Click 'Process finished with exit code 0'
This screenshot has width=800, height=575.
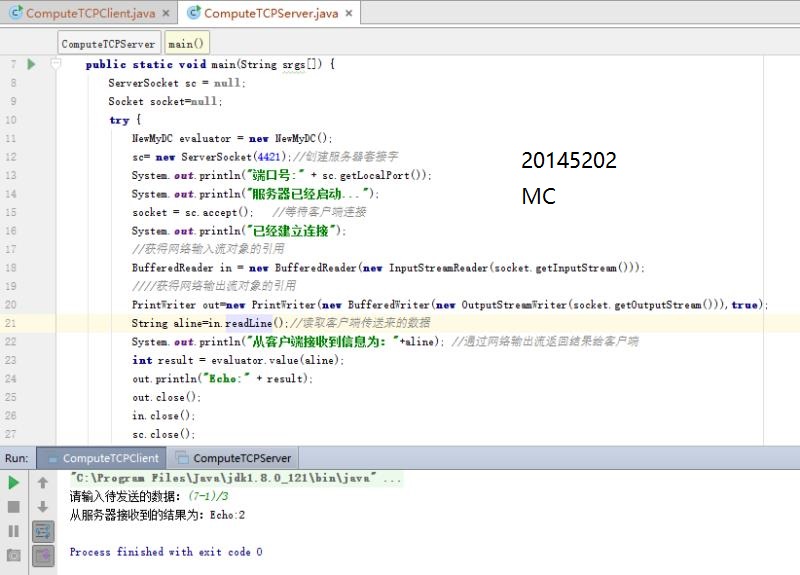(x=166, y=552)
